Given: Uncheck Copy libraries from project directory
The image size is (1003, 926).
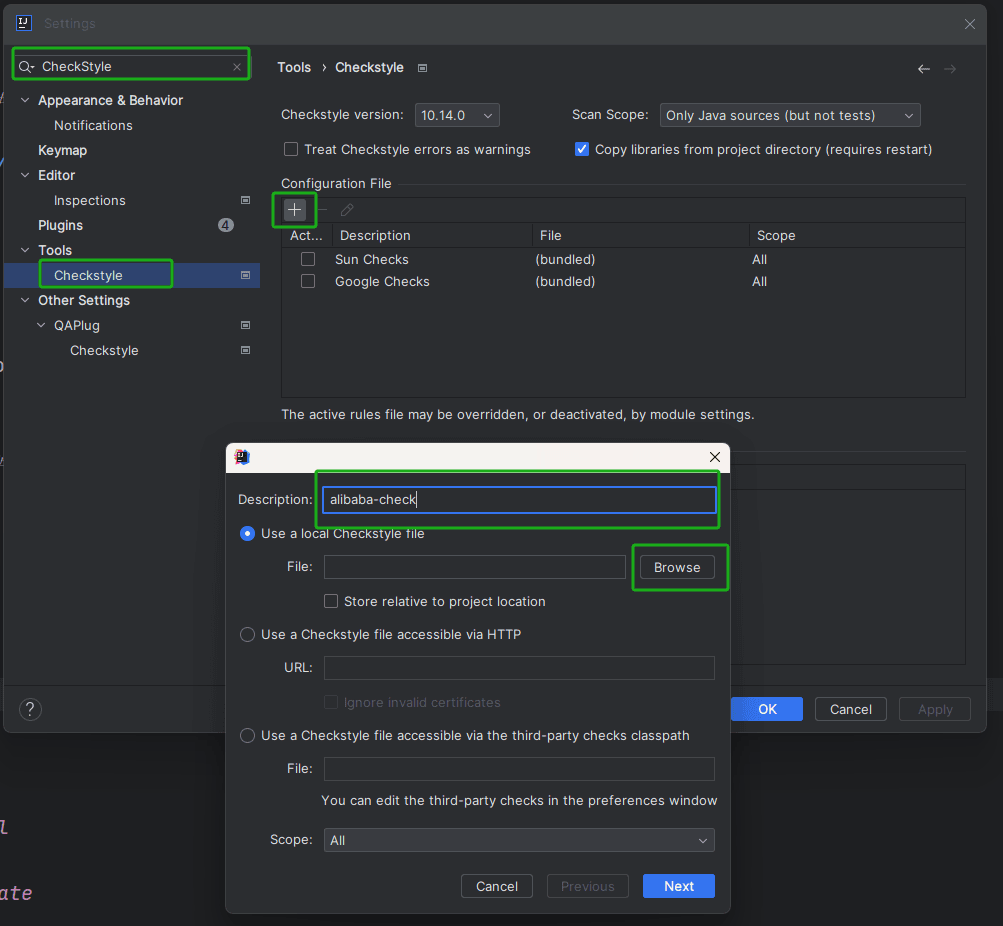Looking at the screenshot, I should point(582,149).
